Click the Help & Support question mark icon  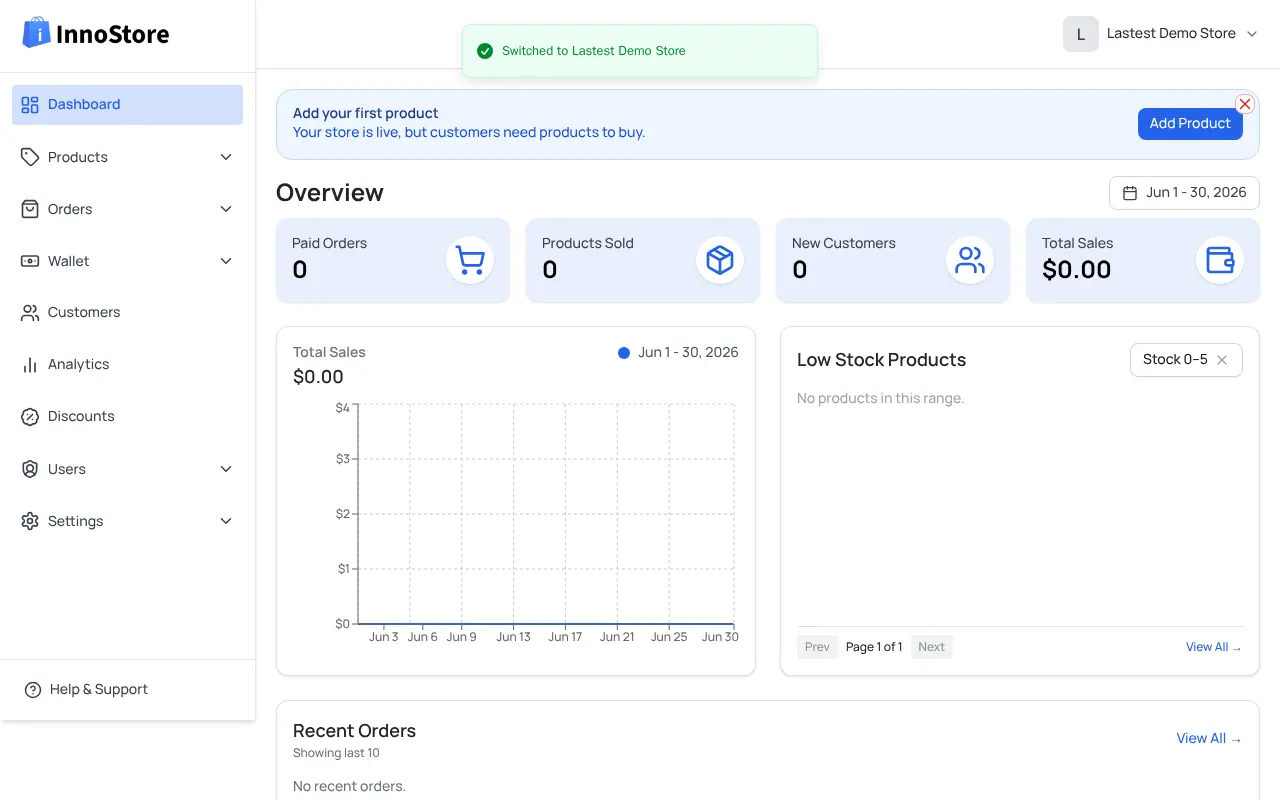33,690
